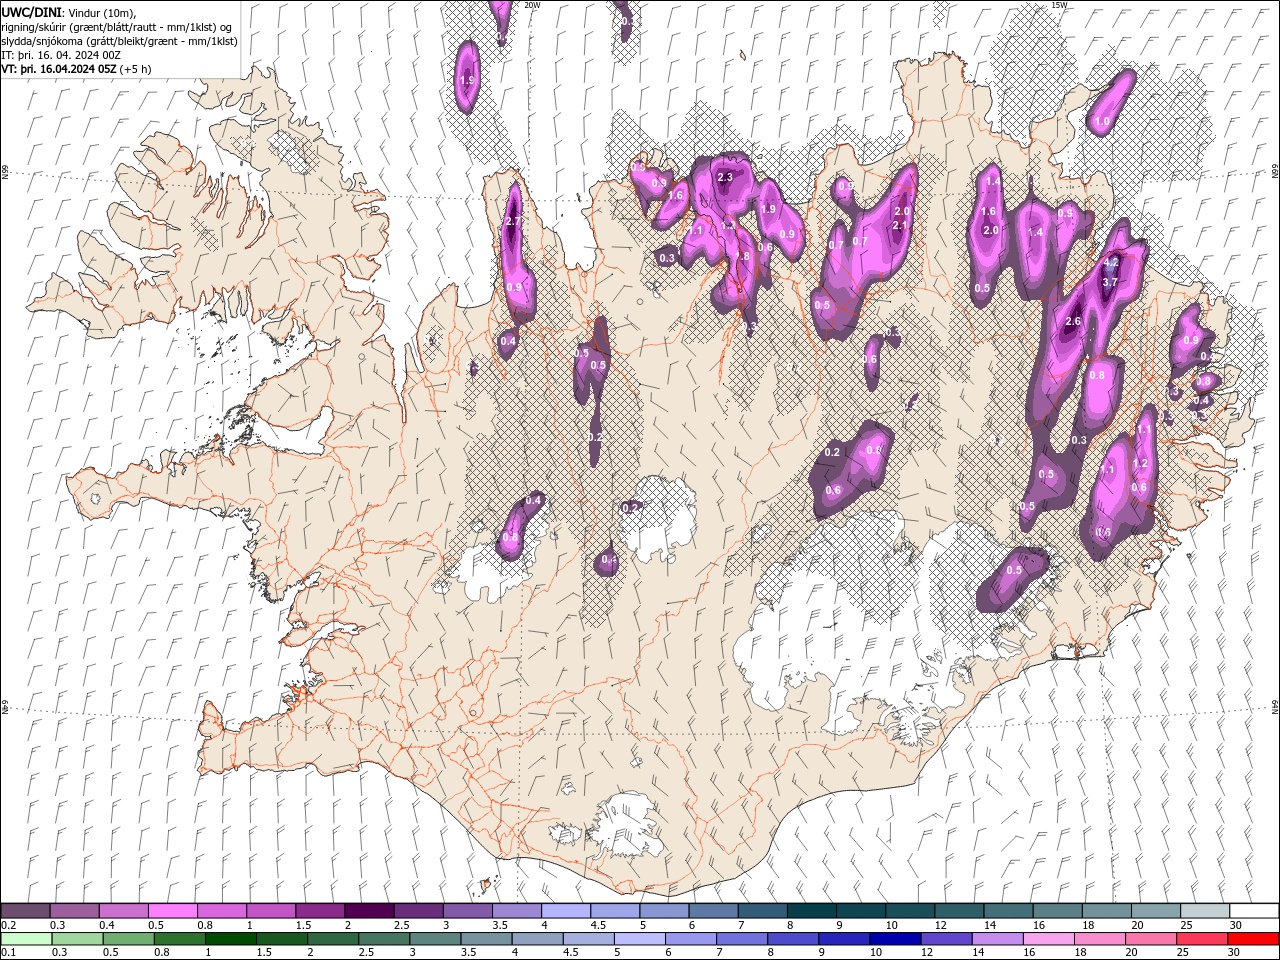
Task: Click the 1.0 value in northeast snow patch
Action: 1102,122
